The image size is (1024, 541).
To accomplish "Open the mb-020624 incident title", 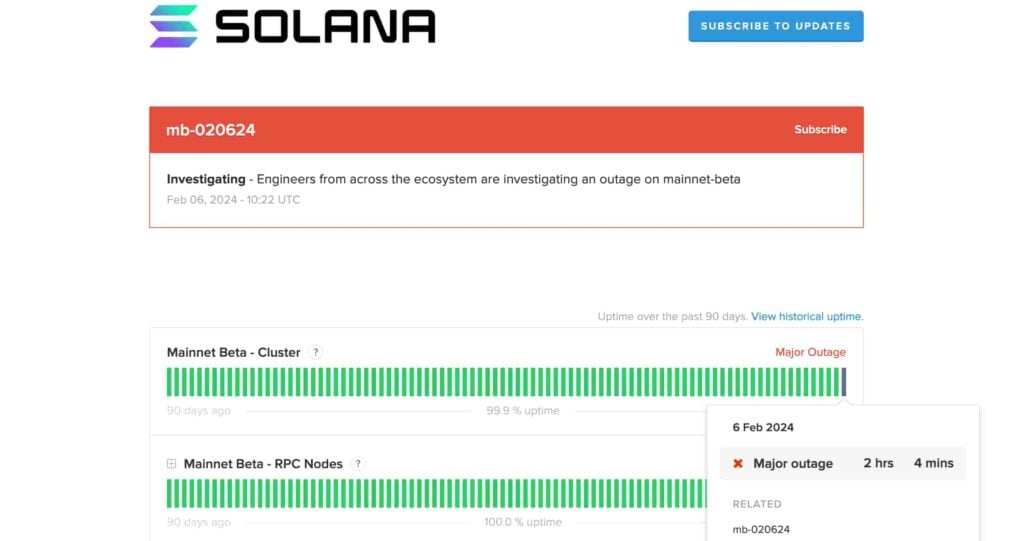I will coord(210,130).
